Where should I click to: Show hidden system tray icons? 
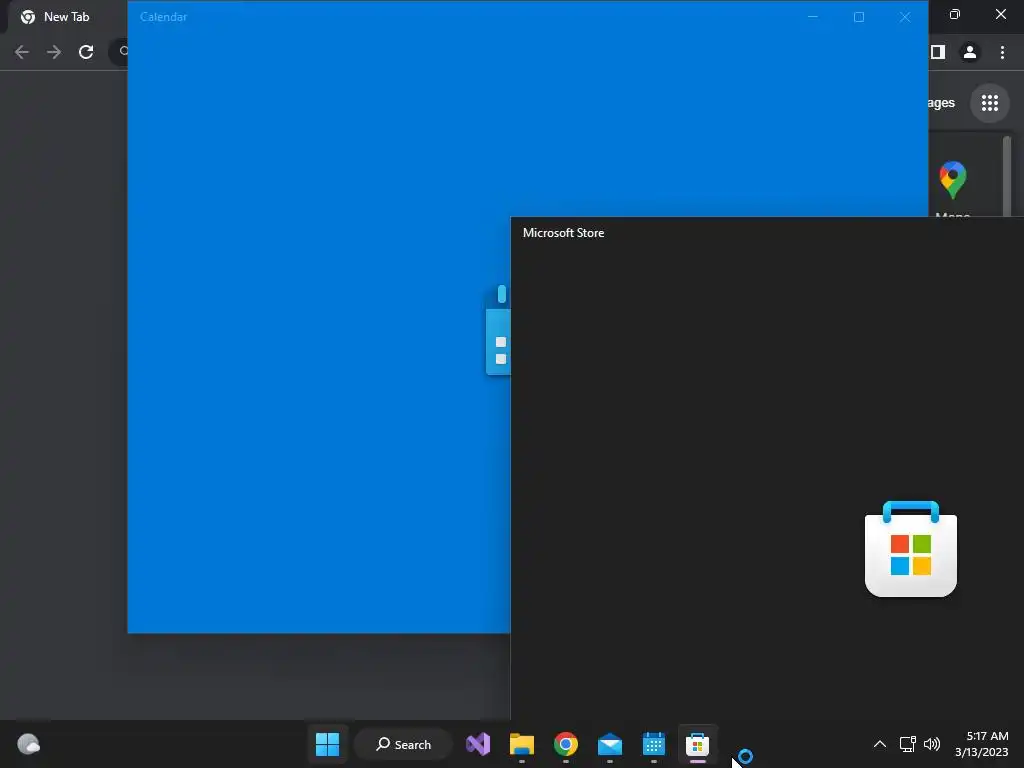[x=880, y=744]
